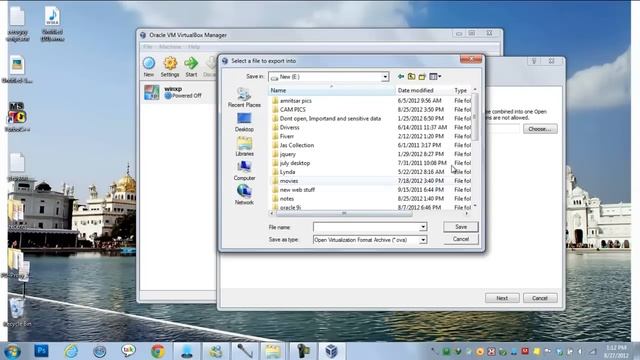Open Photoshop from the taskbar
This screenshot has width=640, height=360.
tap(41, 351)
